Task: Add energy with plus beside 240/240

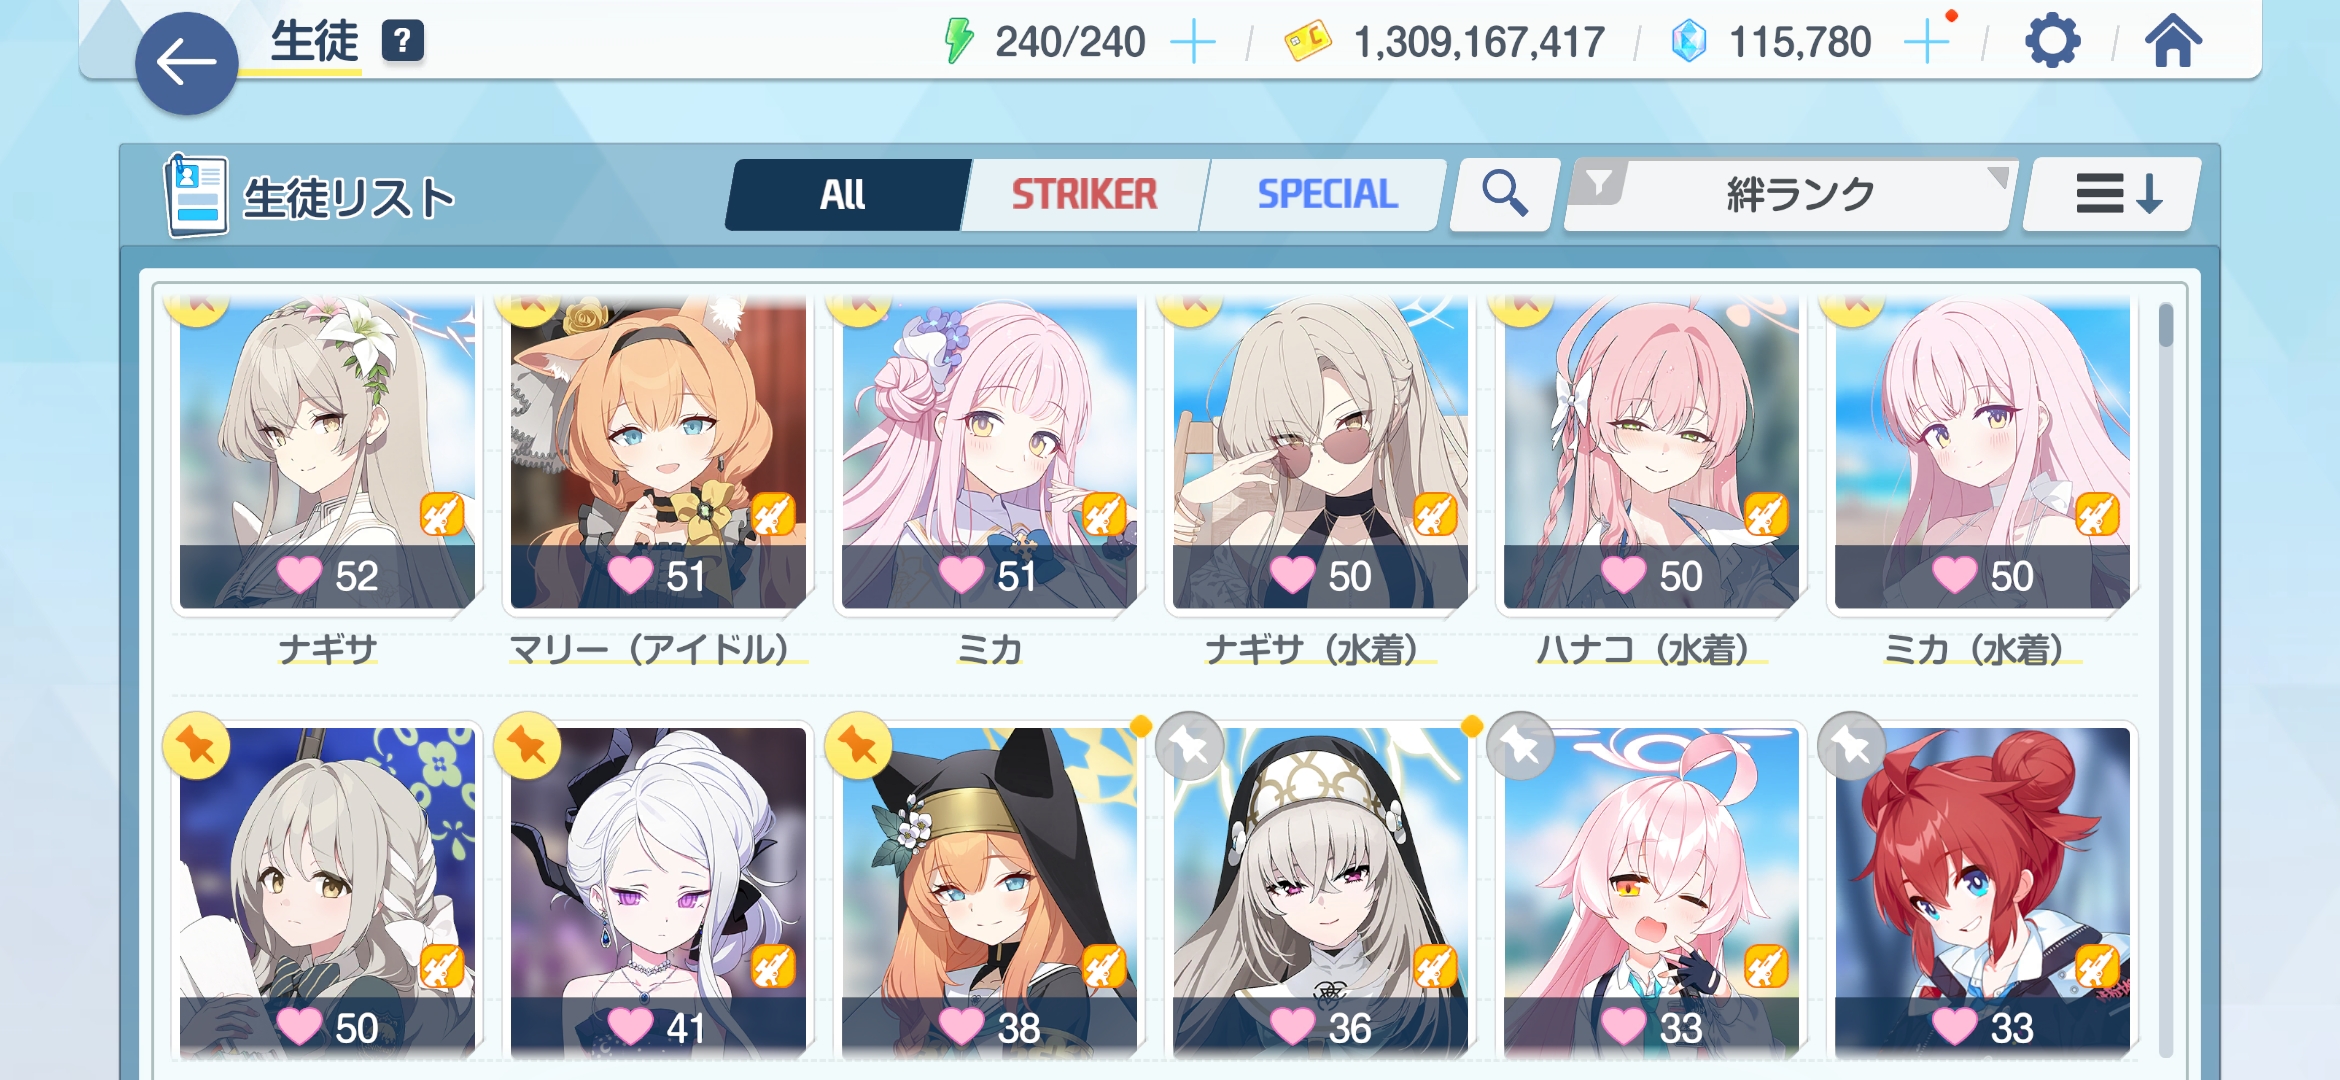Action: 1193,43
